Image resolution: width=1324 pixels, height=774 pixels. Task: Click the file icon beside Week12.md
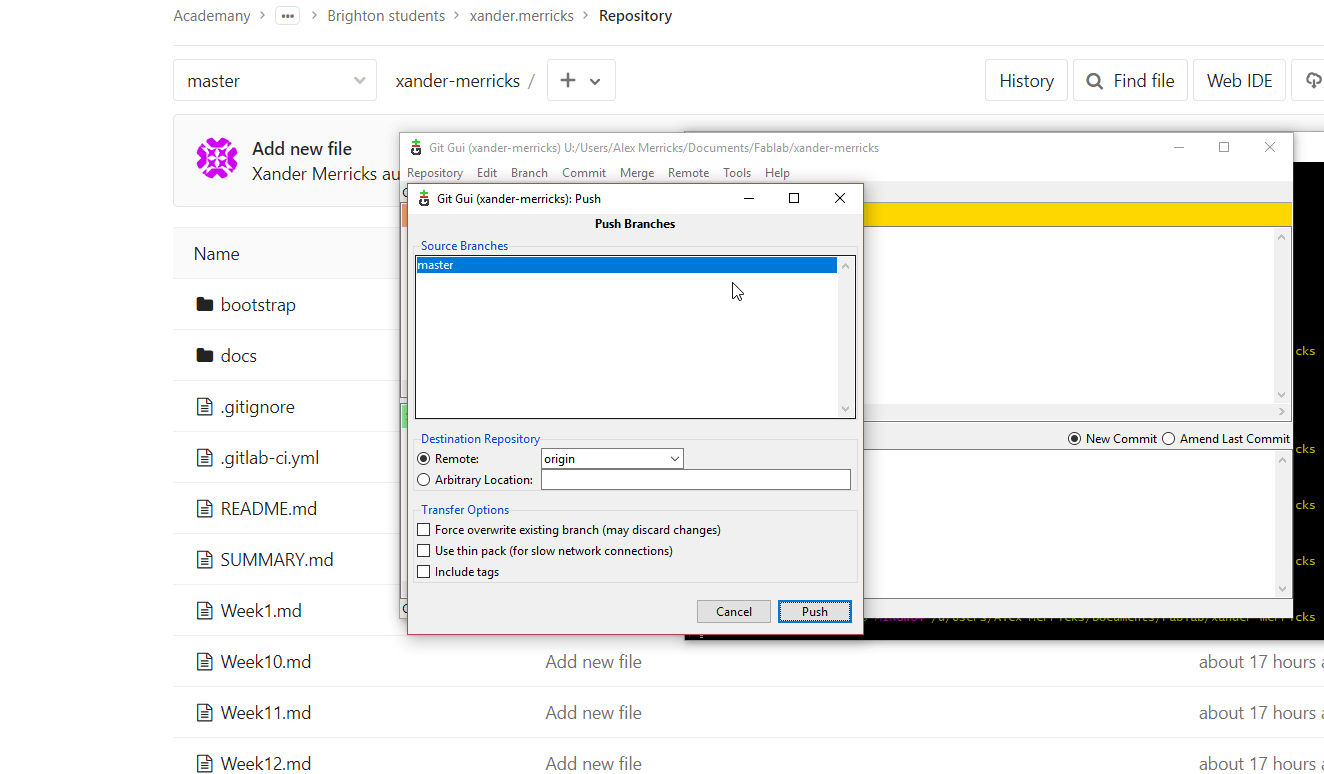point(205,763)
